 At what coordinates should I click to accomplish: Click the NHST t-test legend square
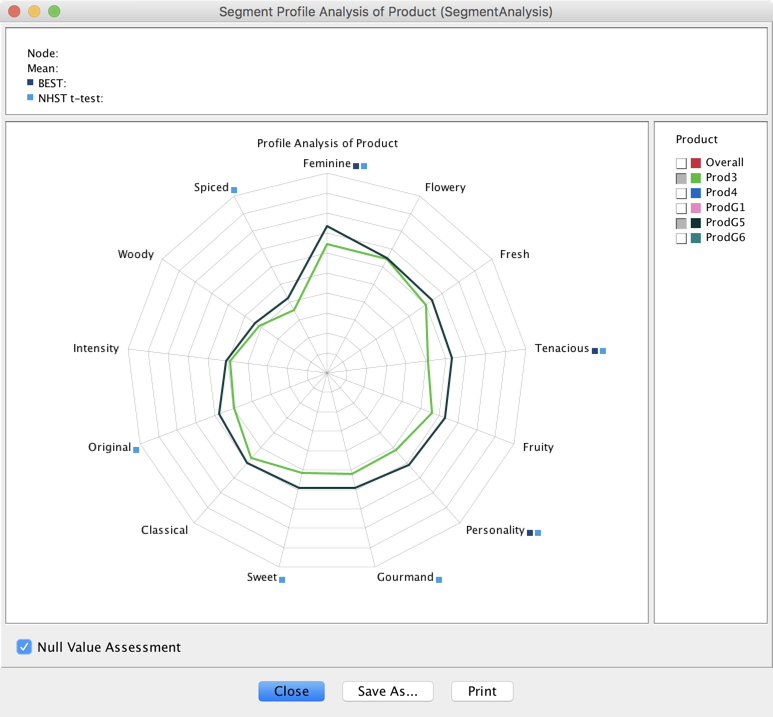30,97
